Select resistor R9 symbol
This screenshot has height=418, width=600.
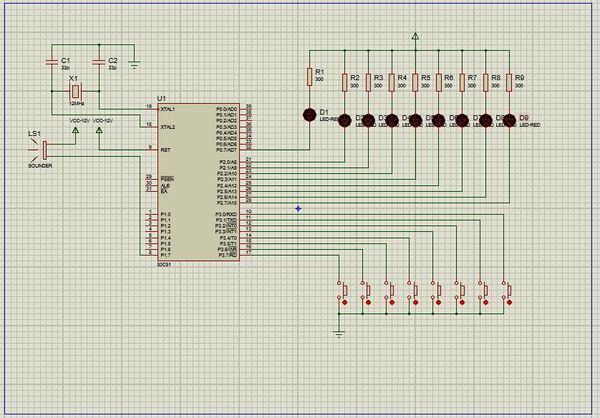click(509, 83)
